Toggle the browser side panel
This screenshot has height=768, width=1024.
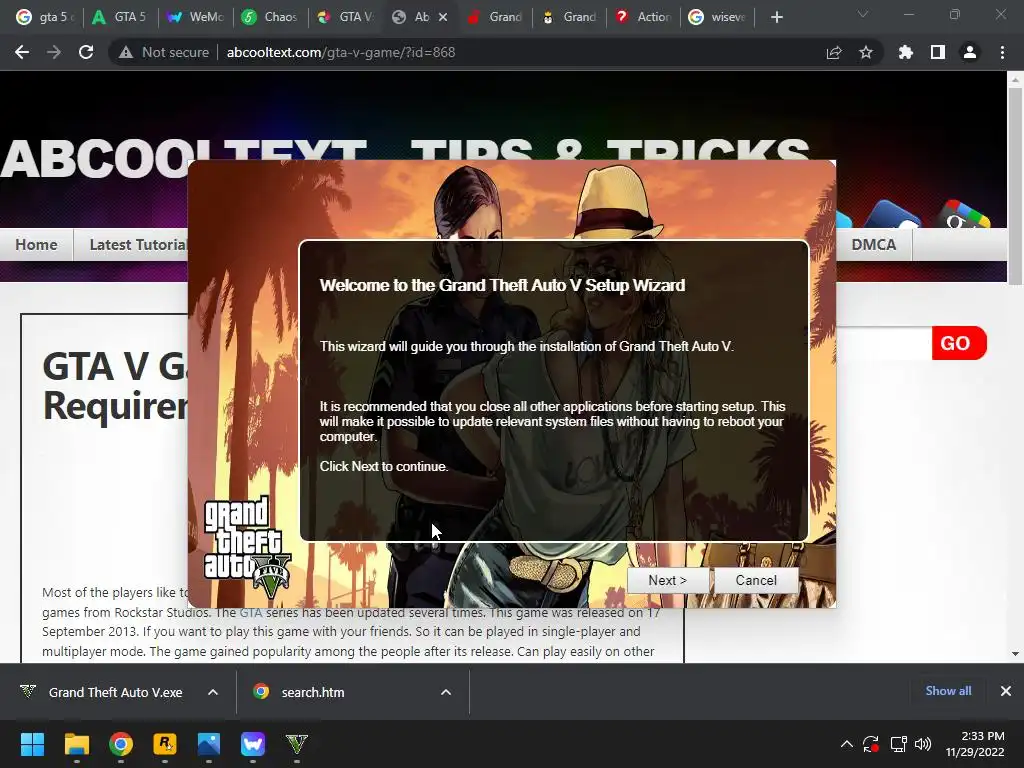(938, 52)
